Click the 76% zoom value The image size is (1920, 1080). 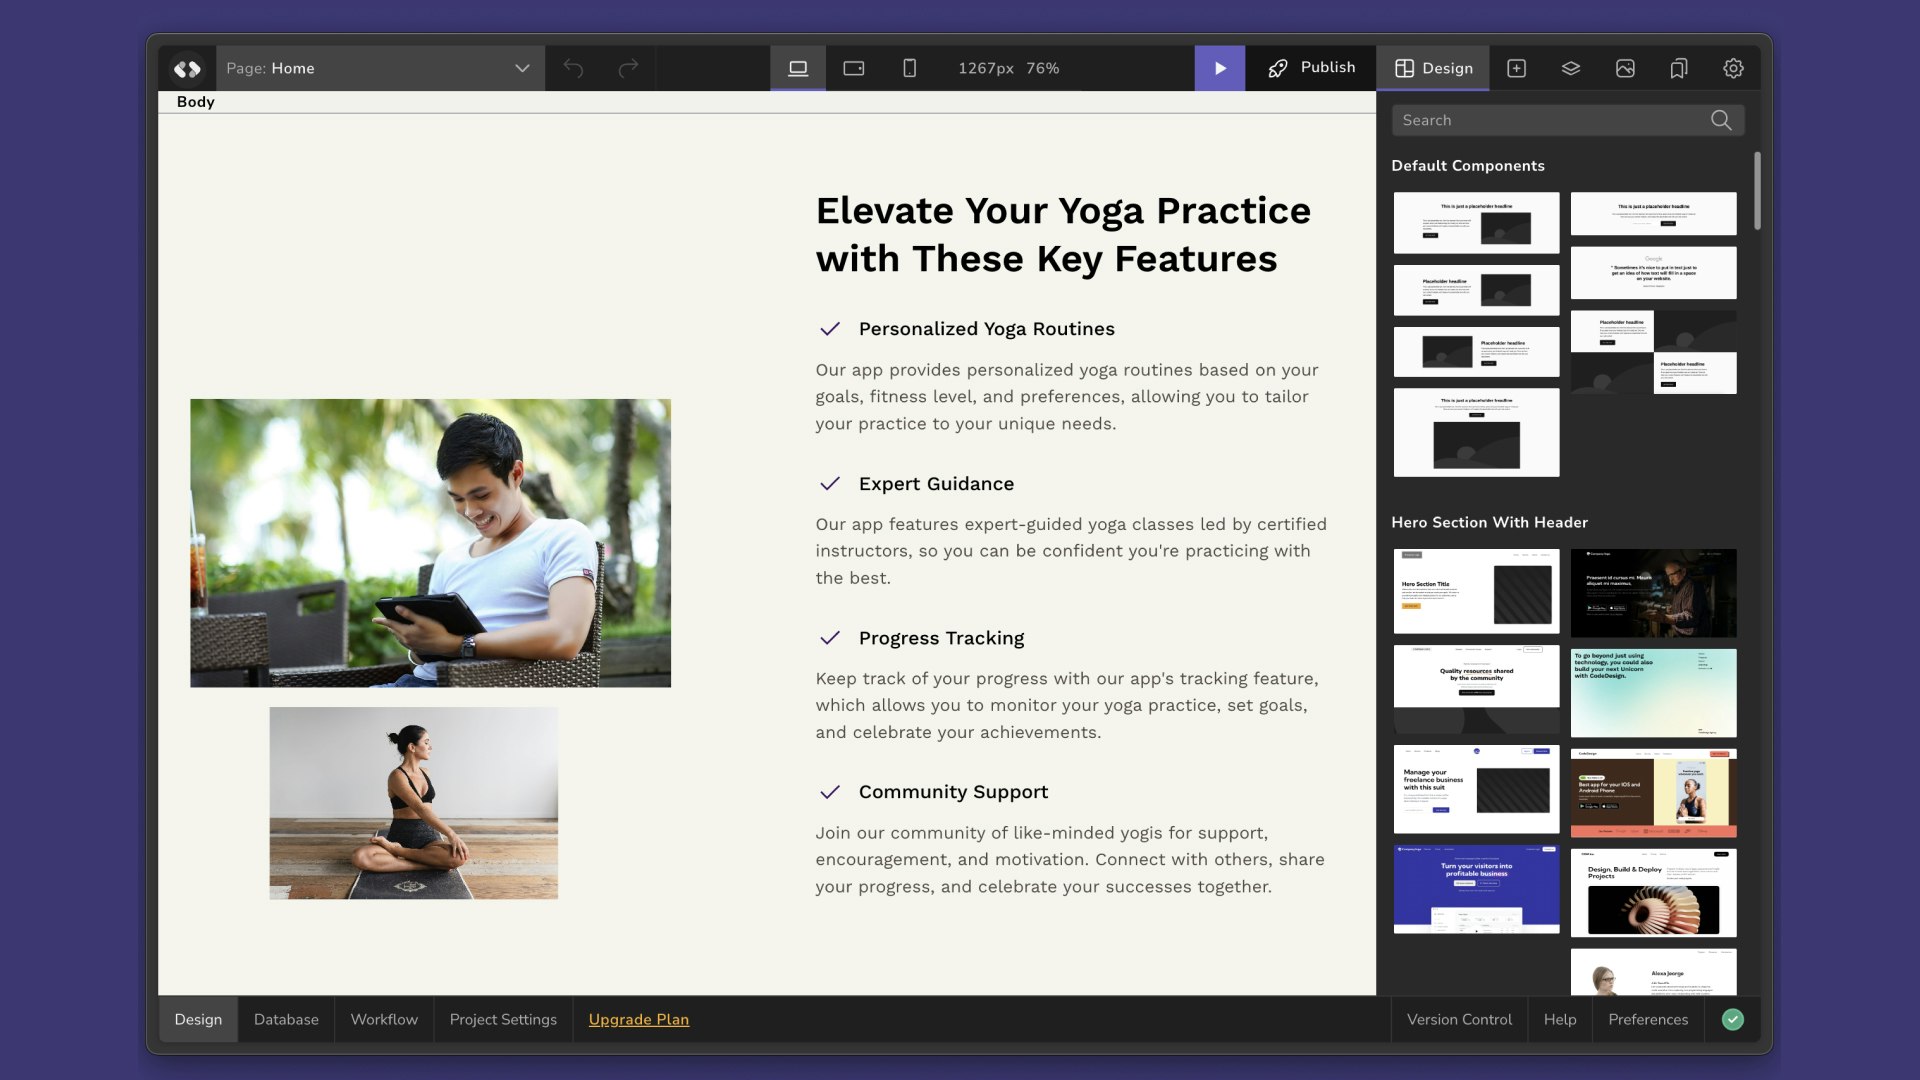pyautogui.click(x=1043, y=68)
